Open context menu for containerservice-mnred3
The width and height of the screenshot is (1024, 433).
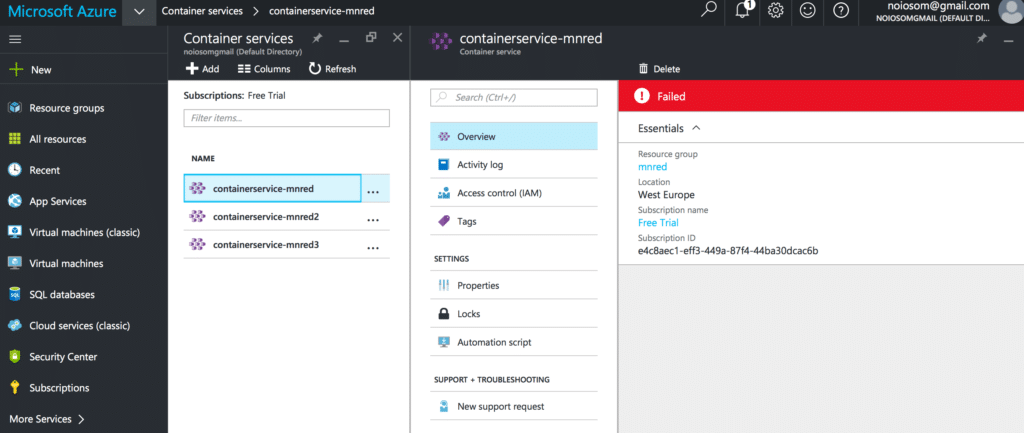pos(373,248)
